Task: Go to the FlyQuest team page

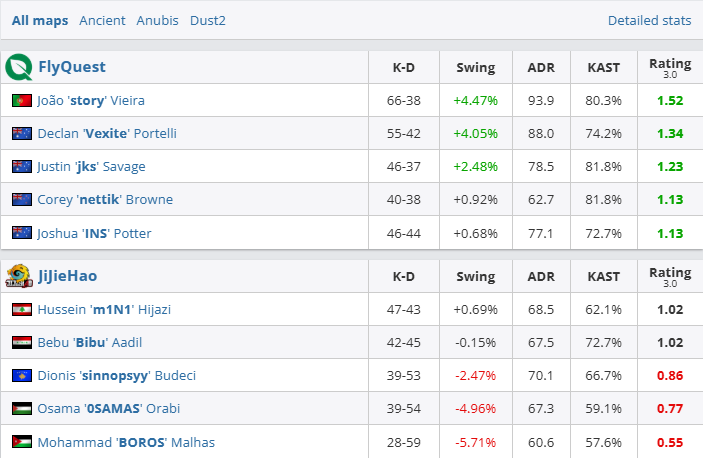Action: (x=71, y=67)
